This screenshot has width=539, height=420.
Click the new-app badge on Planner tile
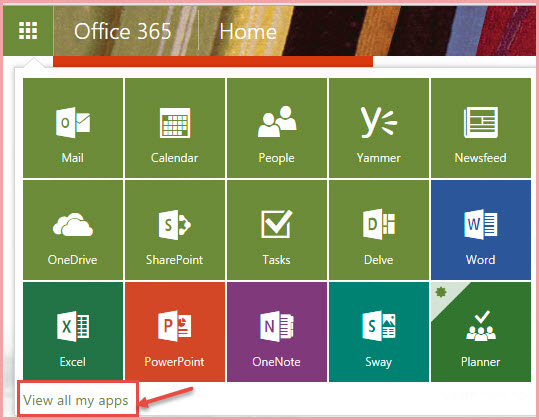pyautogui.click(x=441, y=292)
